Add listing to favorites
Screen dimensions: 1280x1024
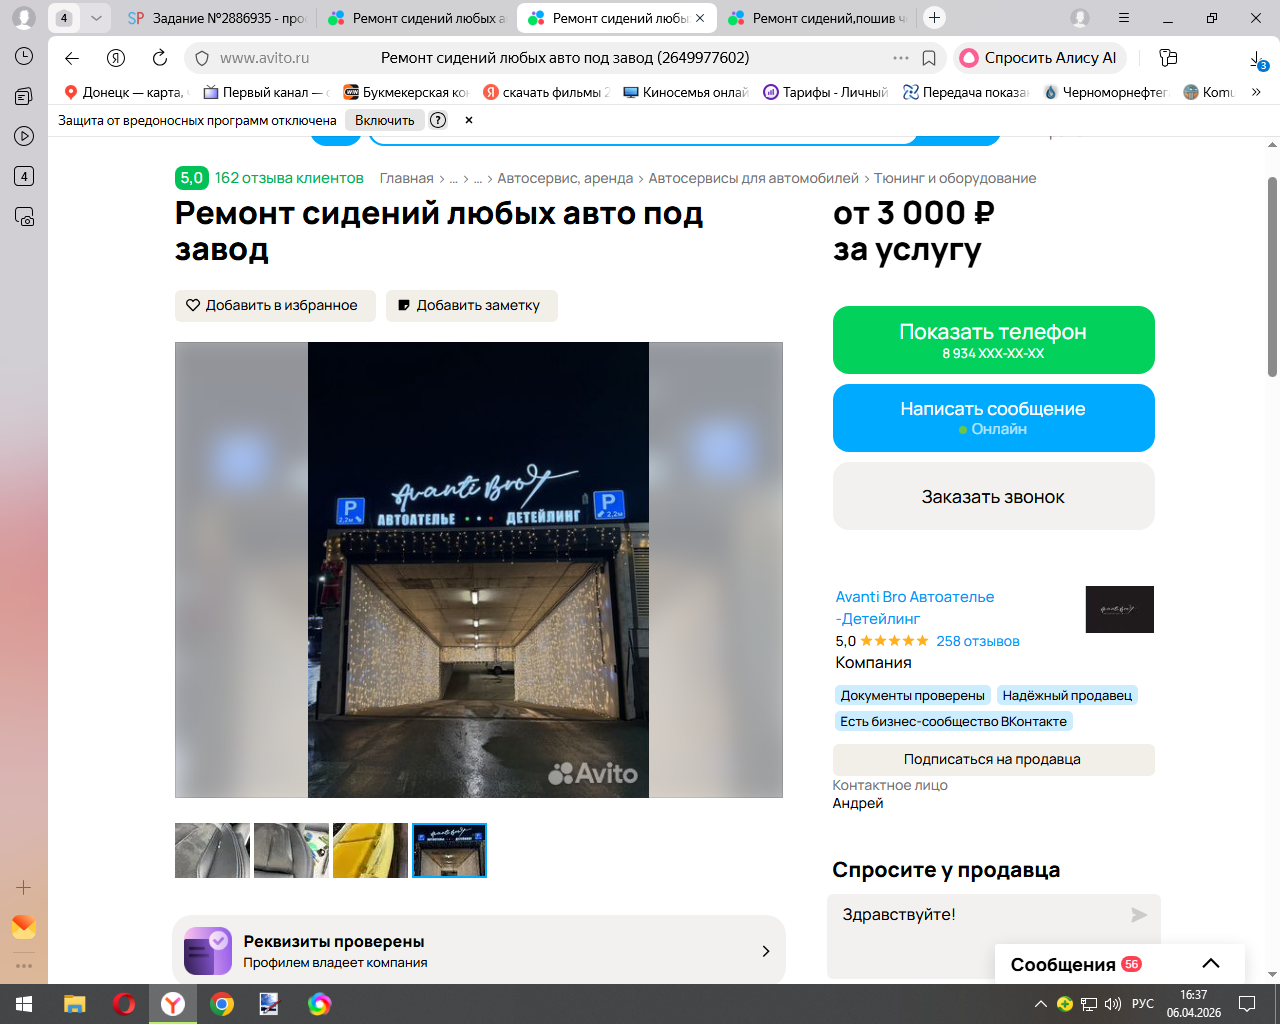pos(275,306)
